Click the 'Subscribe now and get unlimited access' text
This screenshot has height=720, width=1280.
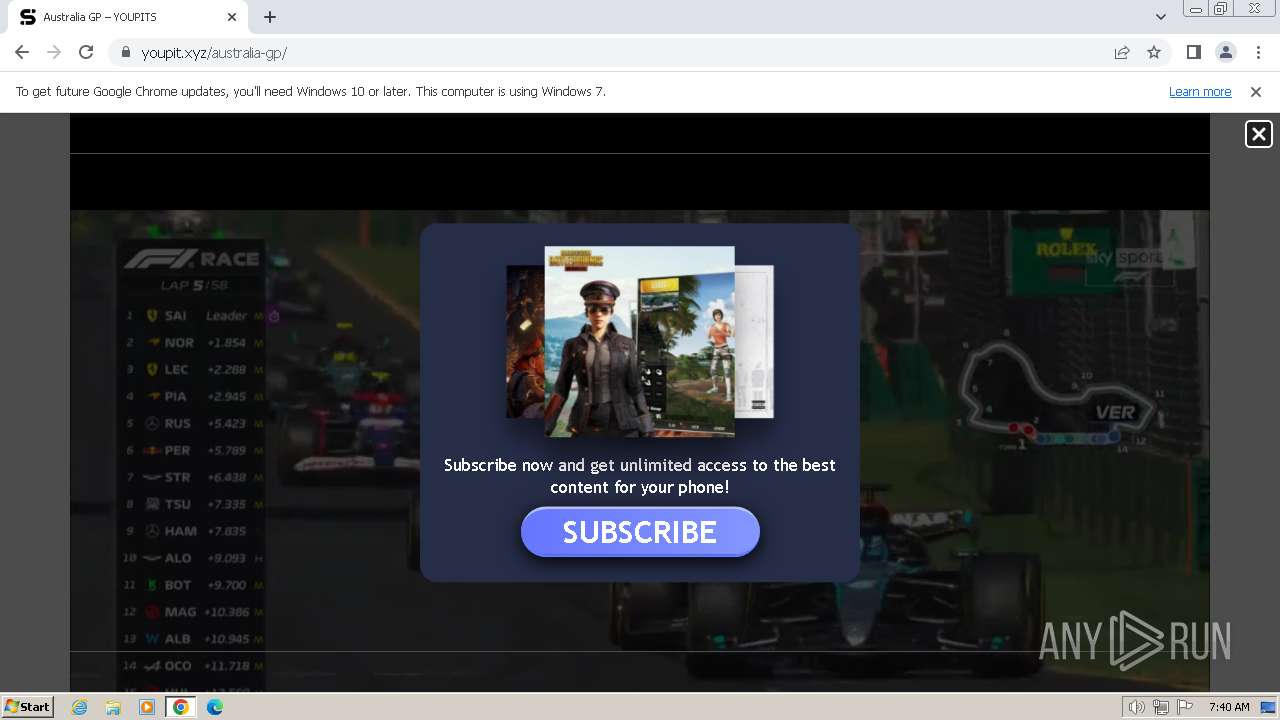[640, 476]
